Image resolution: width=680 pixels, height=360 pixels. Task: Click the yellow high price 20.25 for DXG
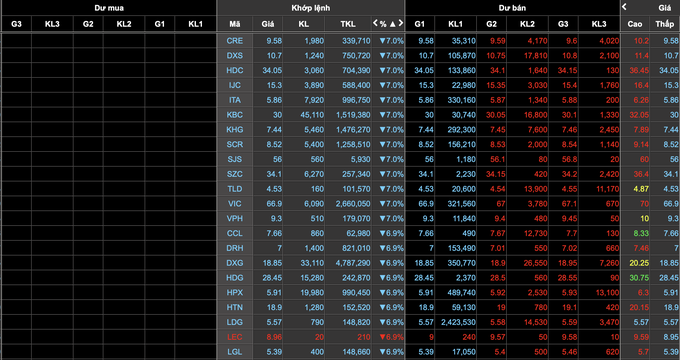click(x=639, y=263)
